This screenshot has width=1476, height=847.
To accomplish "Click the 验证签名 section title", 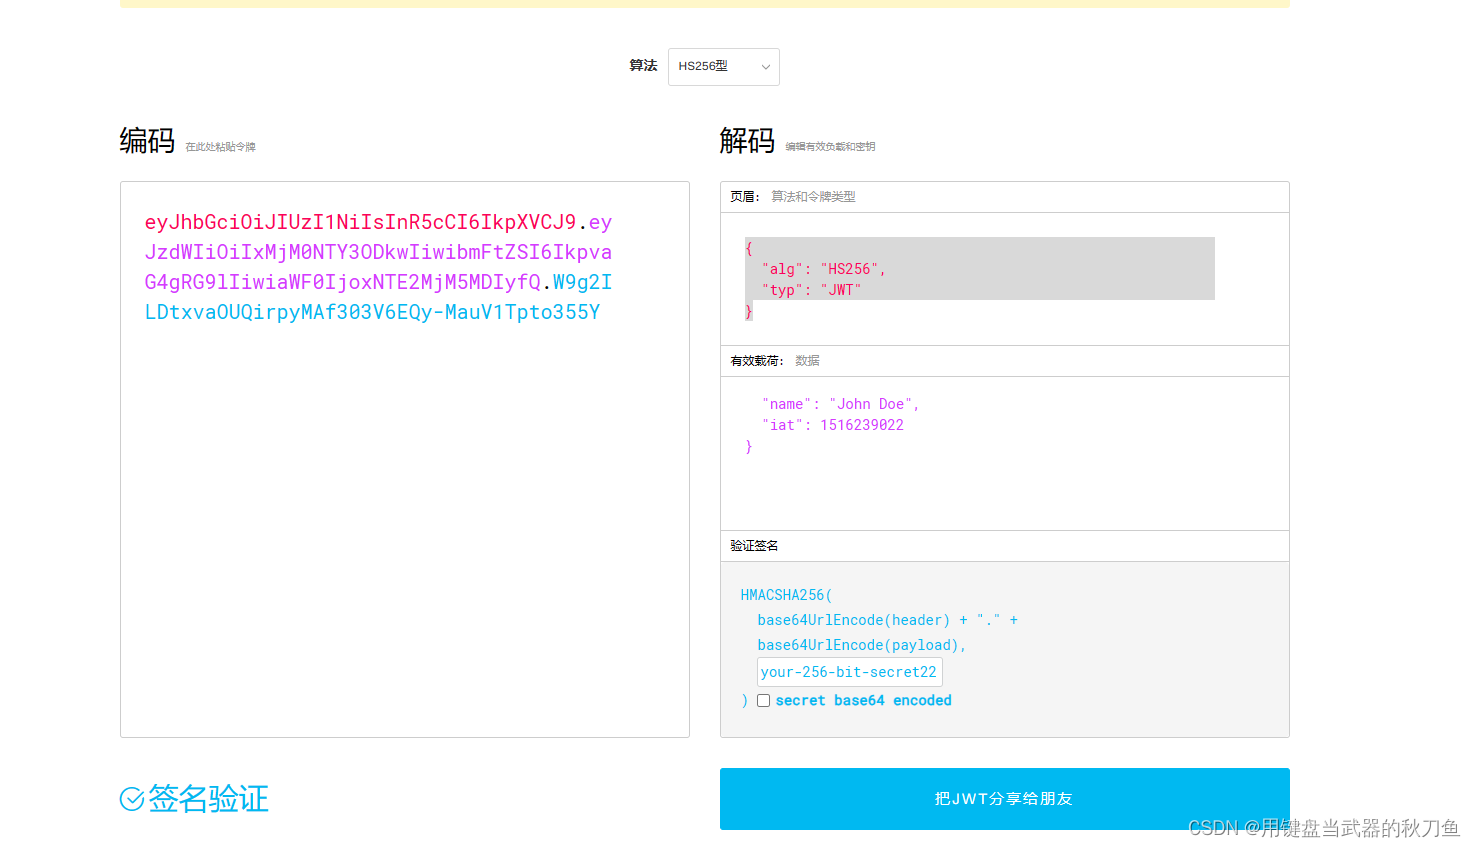I will tap(752, 545).
